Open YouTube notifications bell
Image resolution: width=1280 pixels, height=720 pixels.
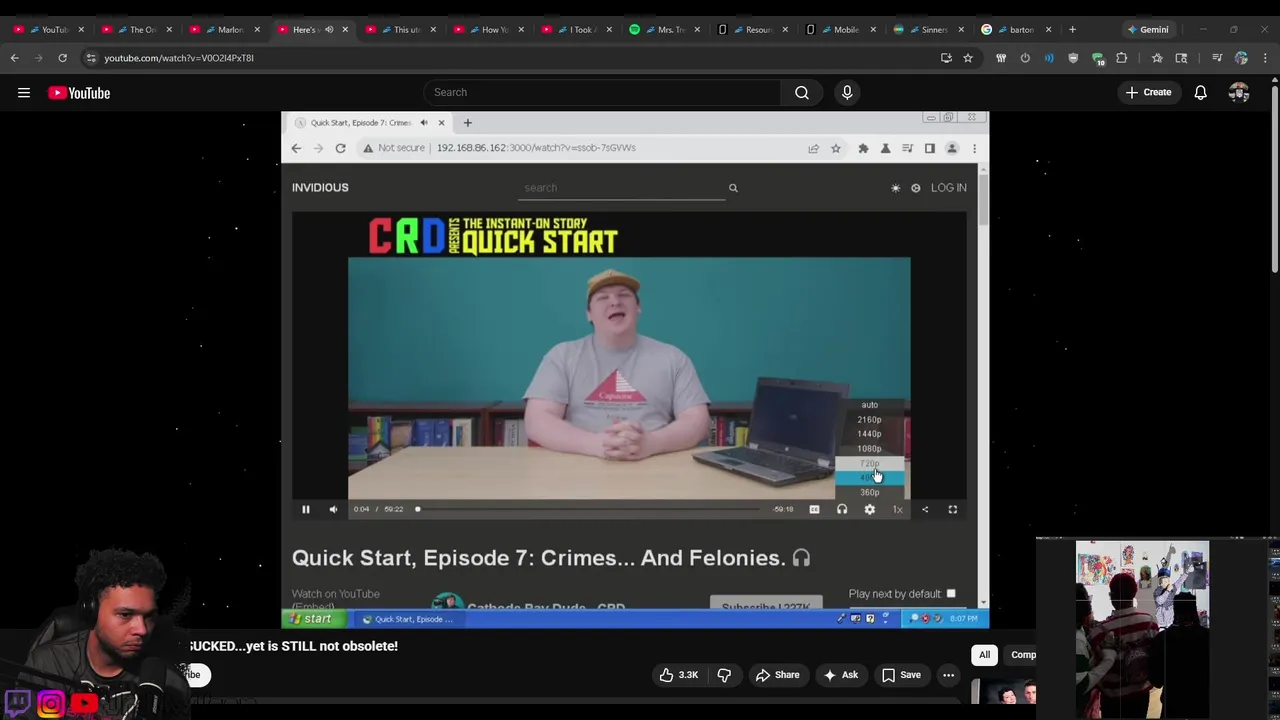pos(1200,93)
